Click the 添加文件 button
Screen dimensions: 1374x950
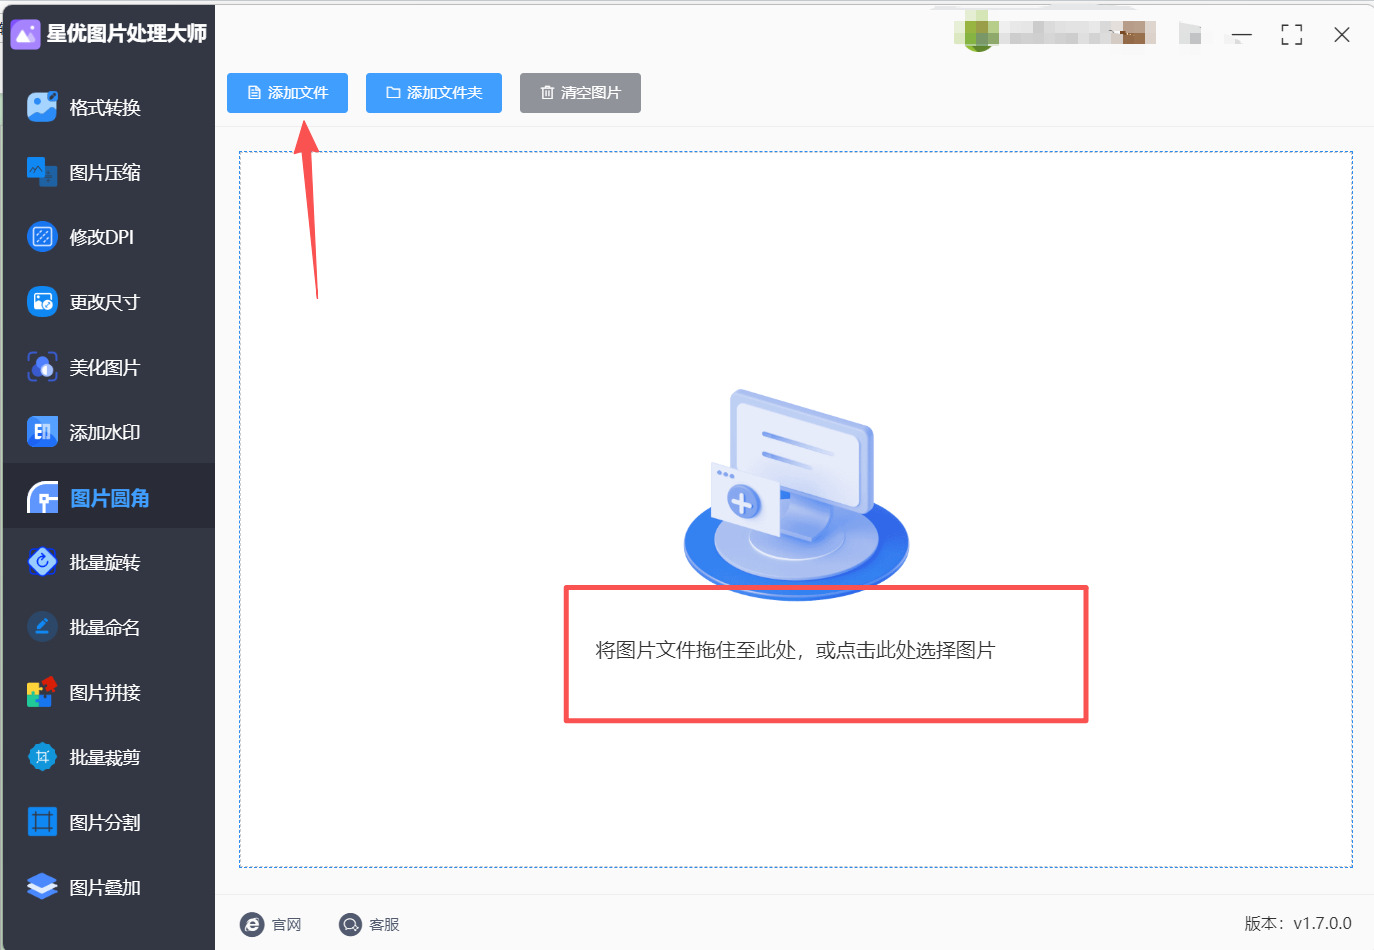click(287, 93)
